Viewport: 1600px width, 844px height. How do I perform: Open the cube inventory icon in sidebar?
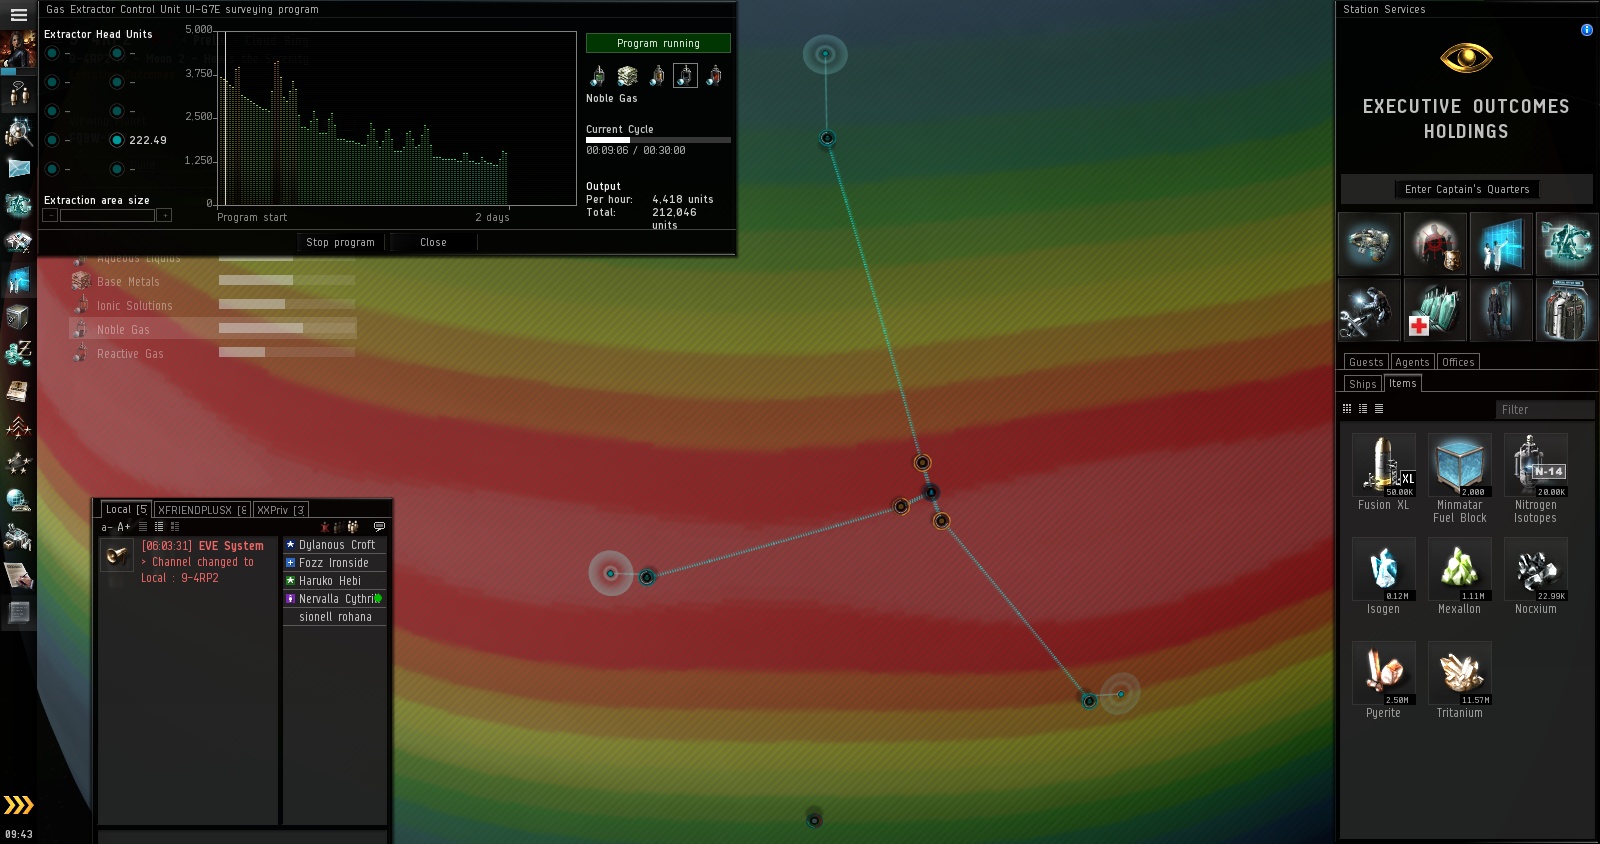[x=18, y=317]
